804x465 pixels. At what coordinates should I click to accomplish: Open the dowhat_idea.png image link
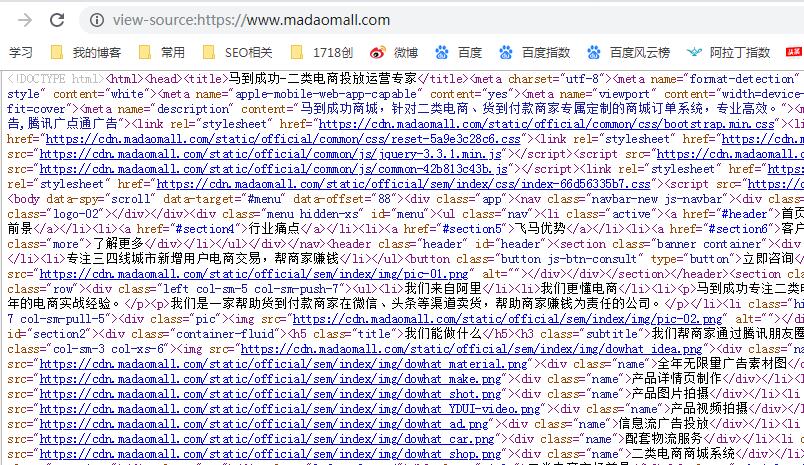click(x=471, y=349)
